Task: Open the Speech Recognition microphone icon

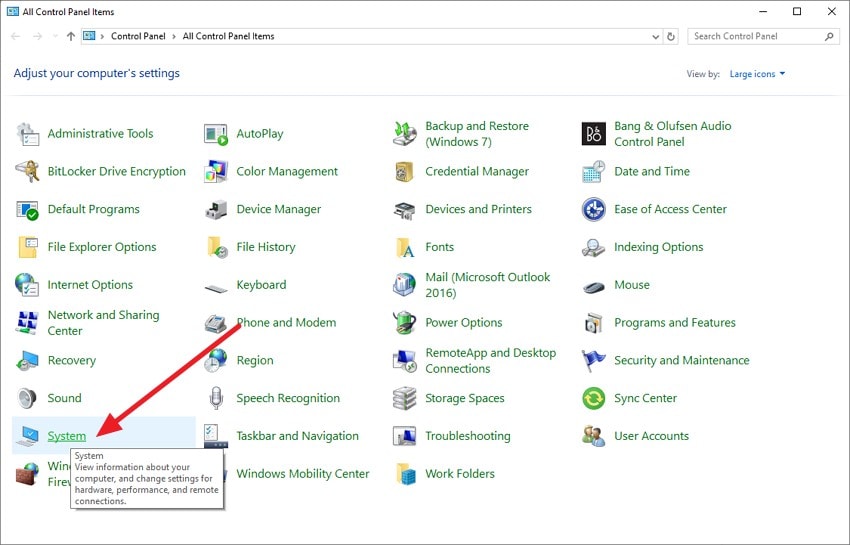Action: click(216, 399)
